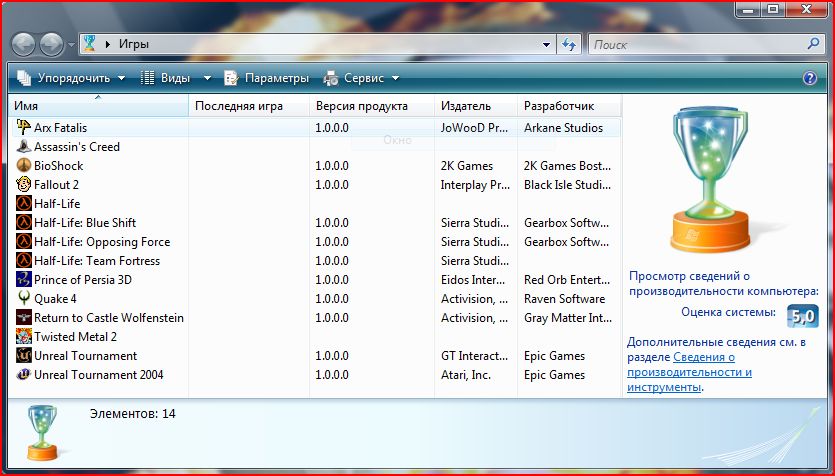Click the trophy icon in address bar
The height and width of the screenshot is (476, 835).
pyautogui.click(x=89, y=44)
